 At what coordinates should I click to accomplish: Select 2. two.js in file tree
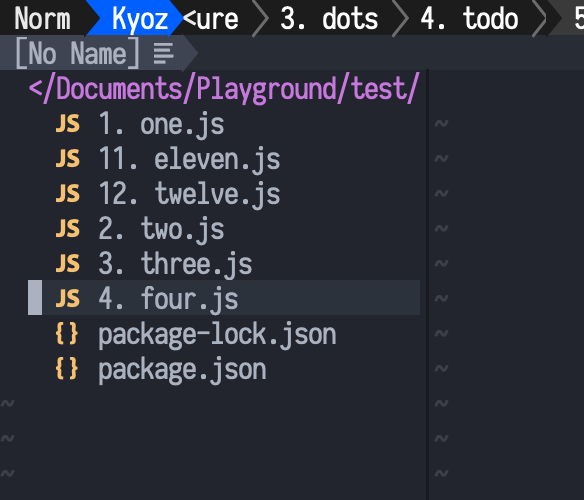(161, 229)
